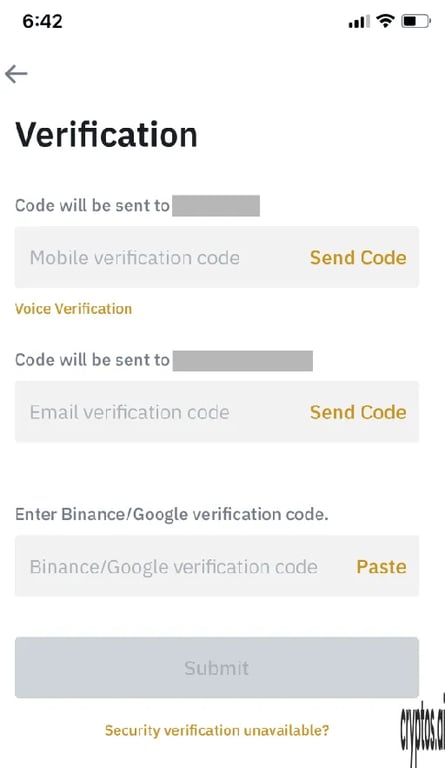Send Code for mobile verification
445x768 pixels.
pos(358,258)
